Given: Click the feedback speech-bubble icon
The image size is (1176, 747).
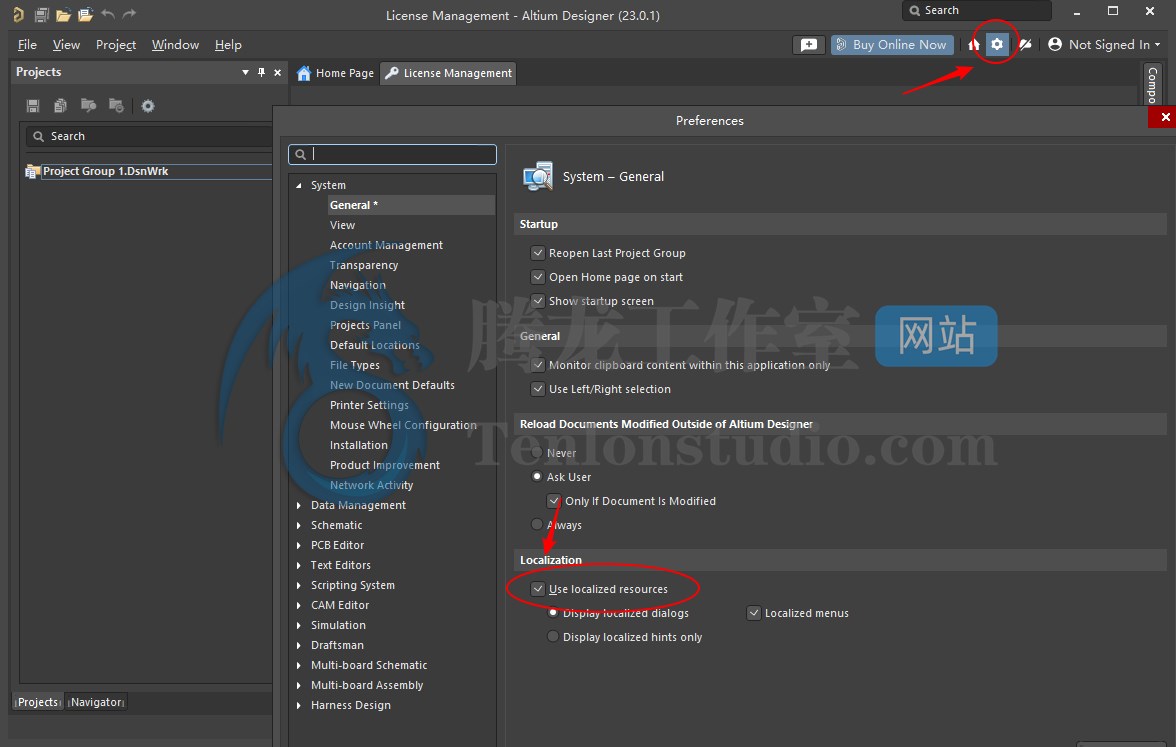Looking at the screenshot, I should 808,45.
